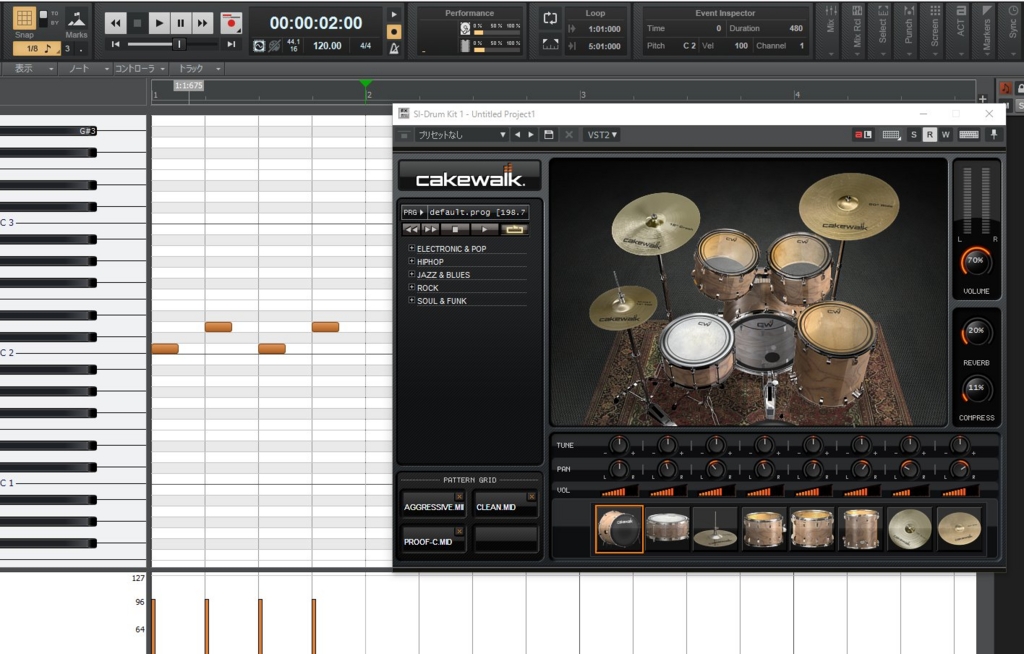The width and height of the screenshot is (1024, 654).
Task: Select the hi-hat thumbnail
Action: pyautogui.click(x=716, y=529)
